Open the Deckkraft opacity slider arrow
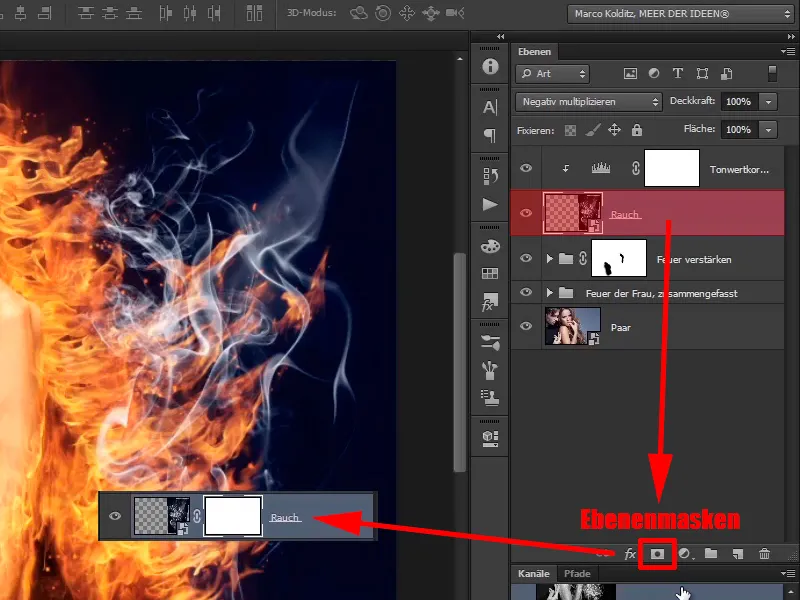The height and width of the screenshot is (600, 800). (x=768, y=102)
